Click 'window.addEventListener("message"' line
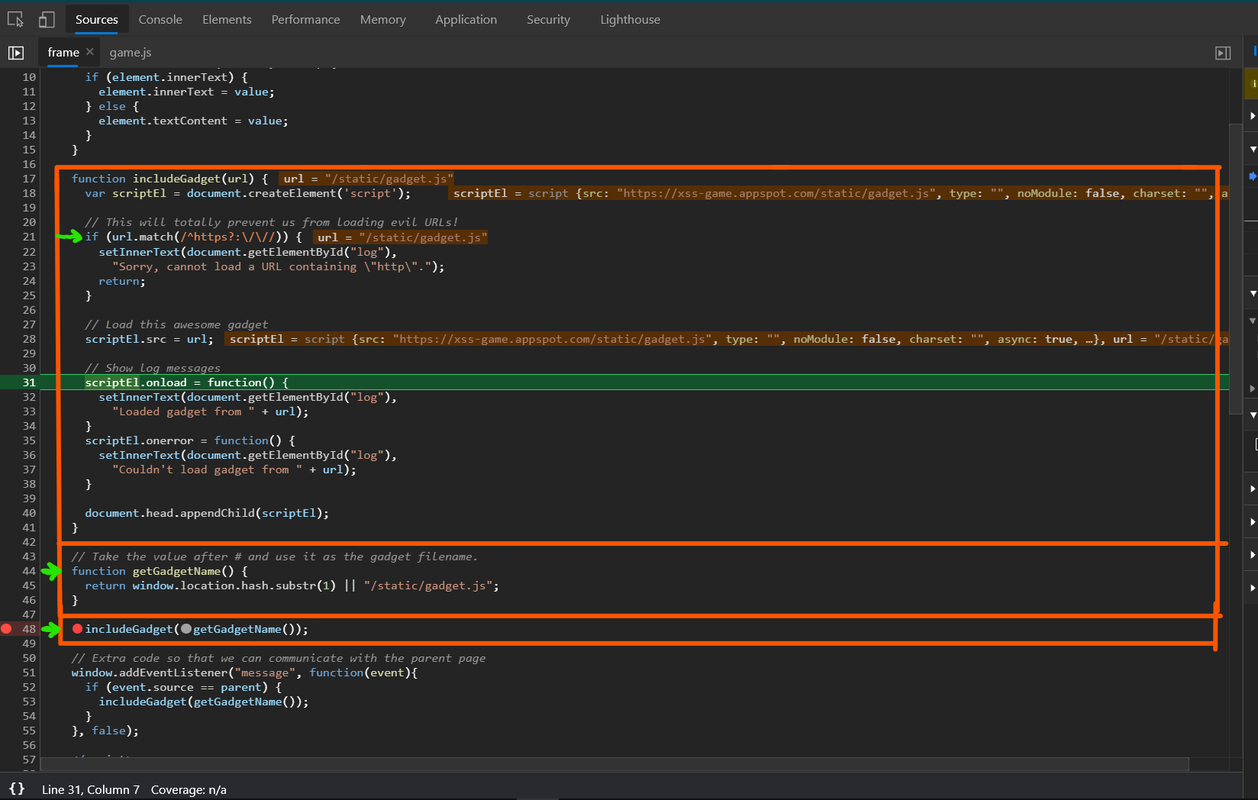 244,673
